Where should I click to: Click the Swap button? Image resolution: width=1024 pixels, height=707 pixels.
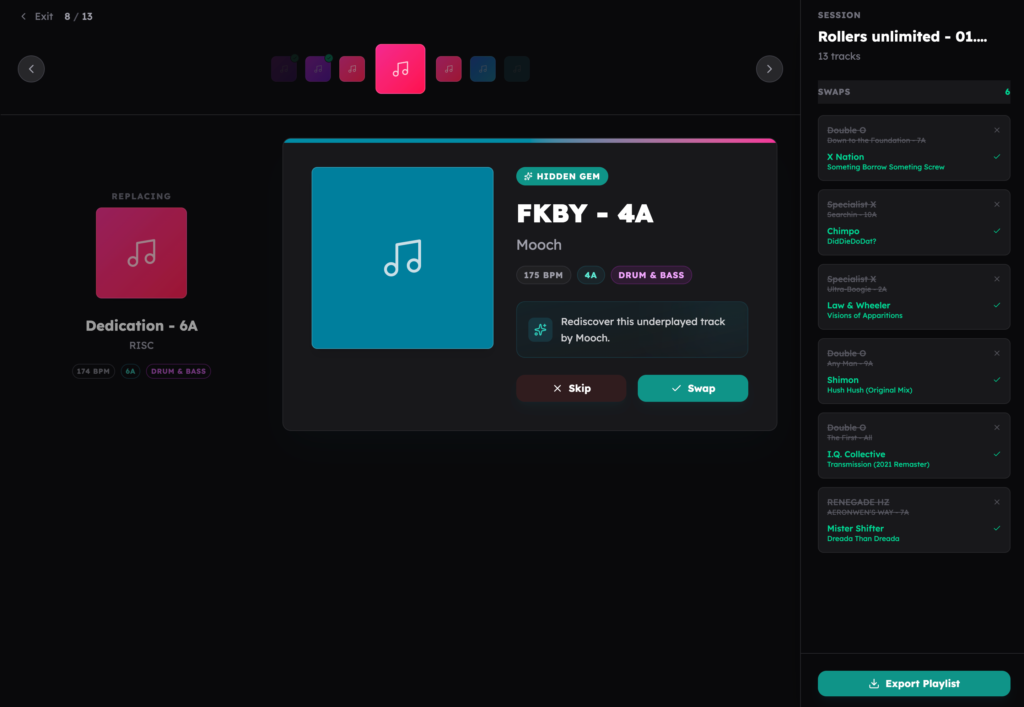(x=692, y=388)
